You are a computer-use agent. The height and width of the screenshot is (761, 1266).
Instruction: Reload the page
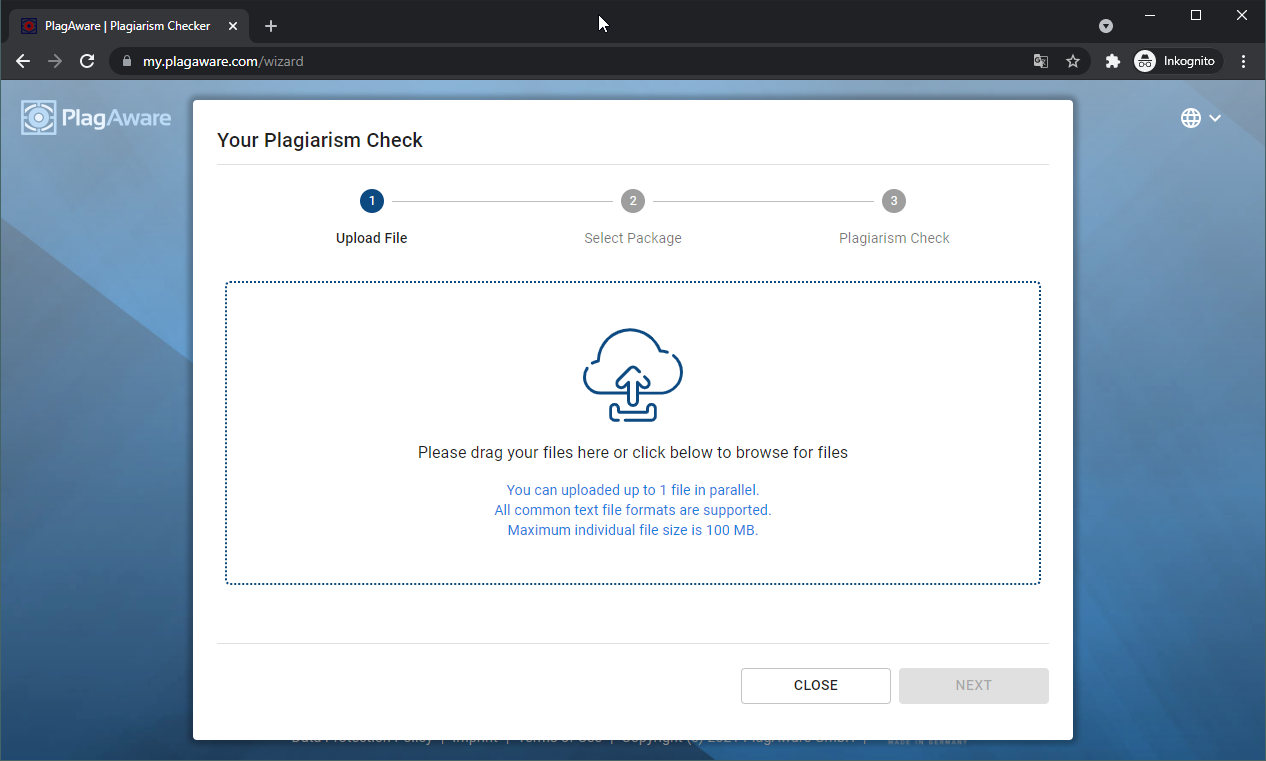click(87, 61)
